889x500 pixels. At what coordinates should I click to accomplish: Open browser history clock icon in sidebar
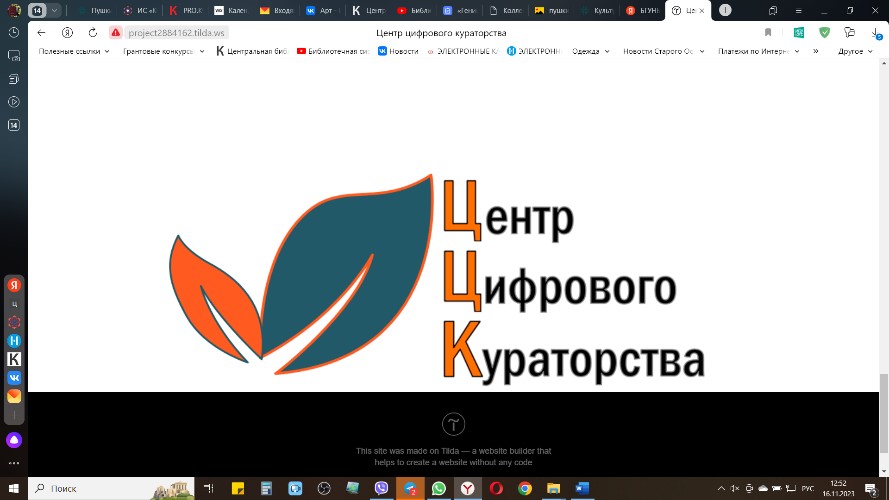(x=14, y=33)
